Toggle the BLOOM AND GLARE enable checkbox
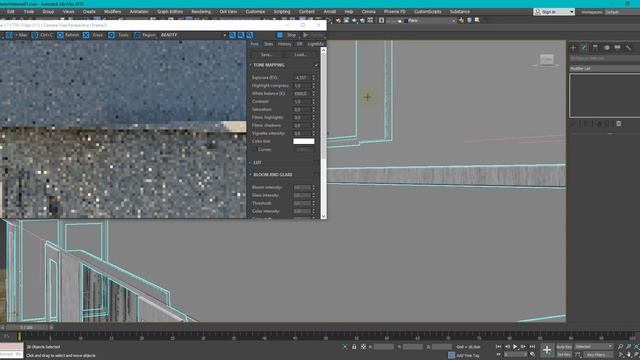 pos(316,174)
